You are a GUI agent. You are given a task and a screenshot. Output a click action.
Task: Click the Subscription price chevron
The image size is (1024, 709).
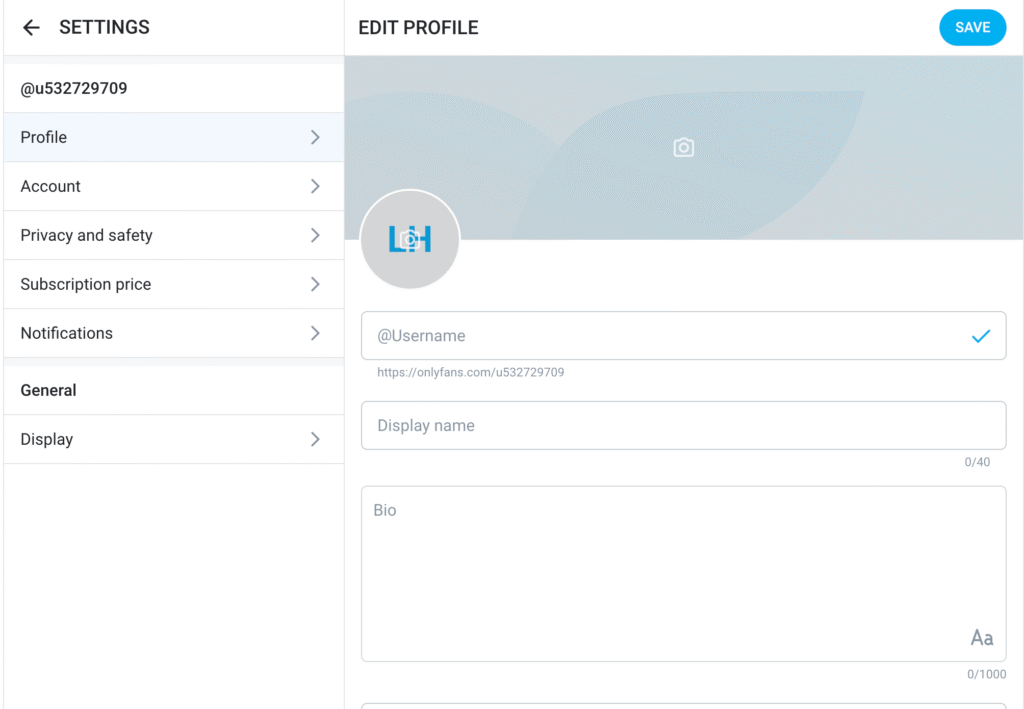315,284
